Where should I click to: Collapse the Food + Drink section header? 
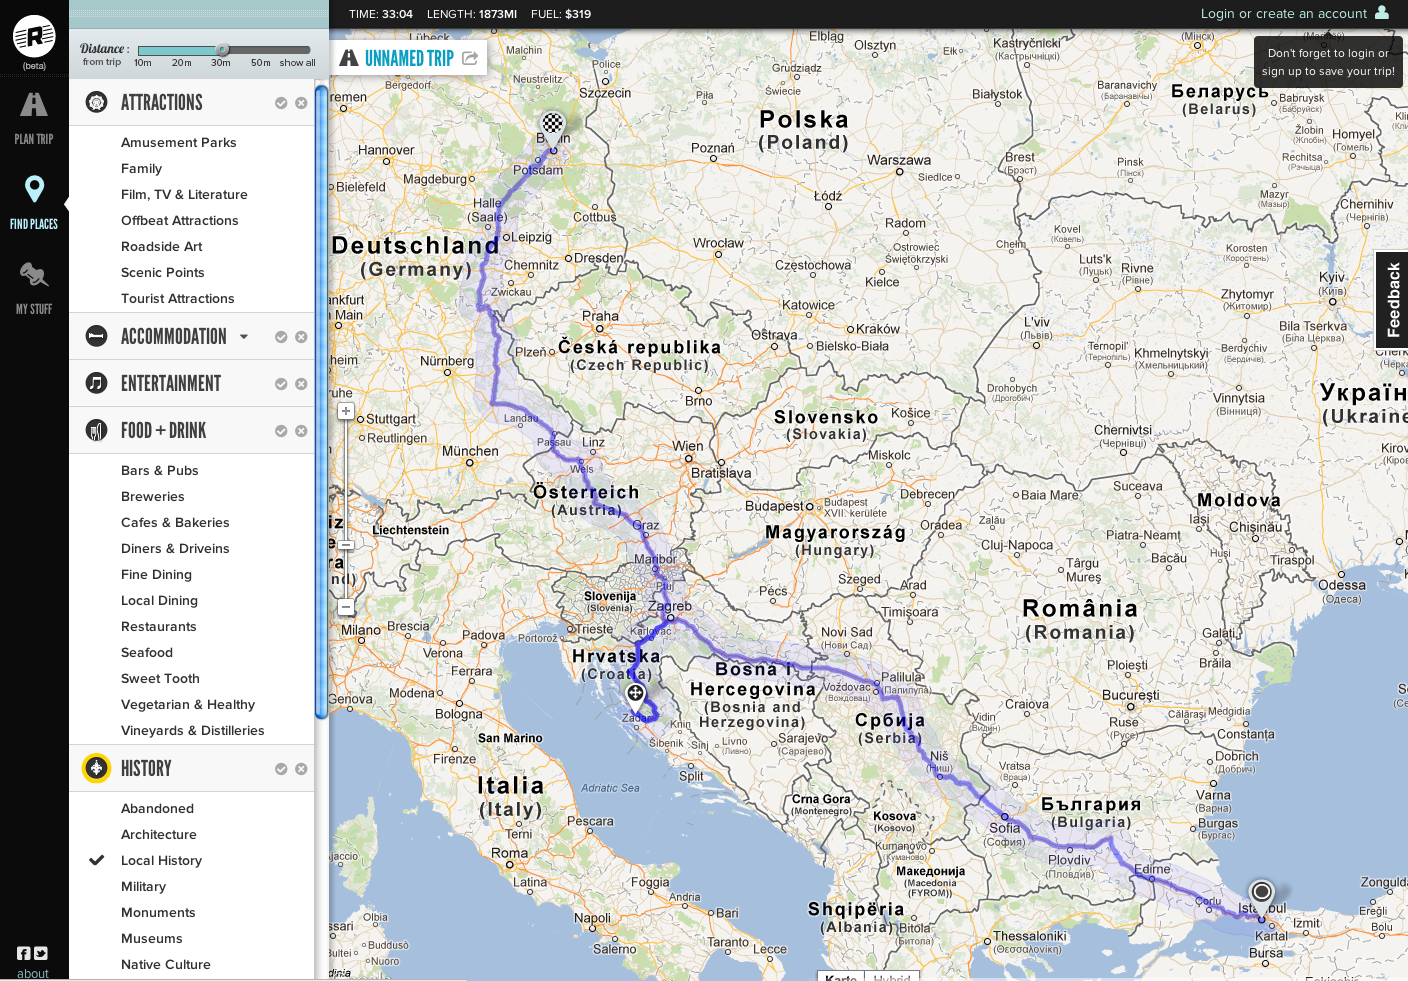(163, 431)
